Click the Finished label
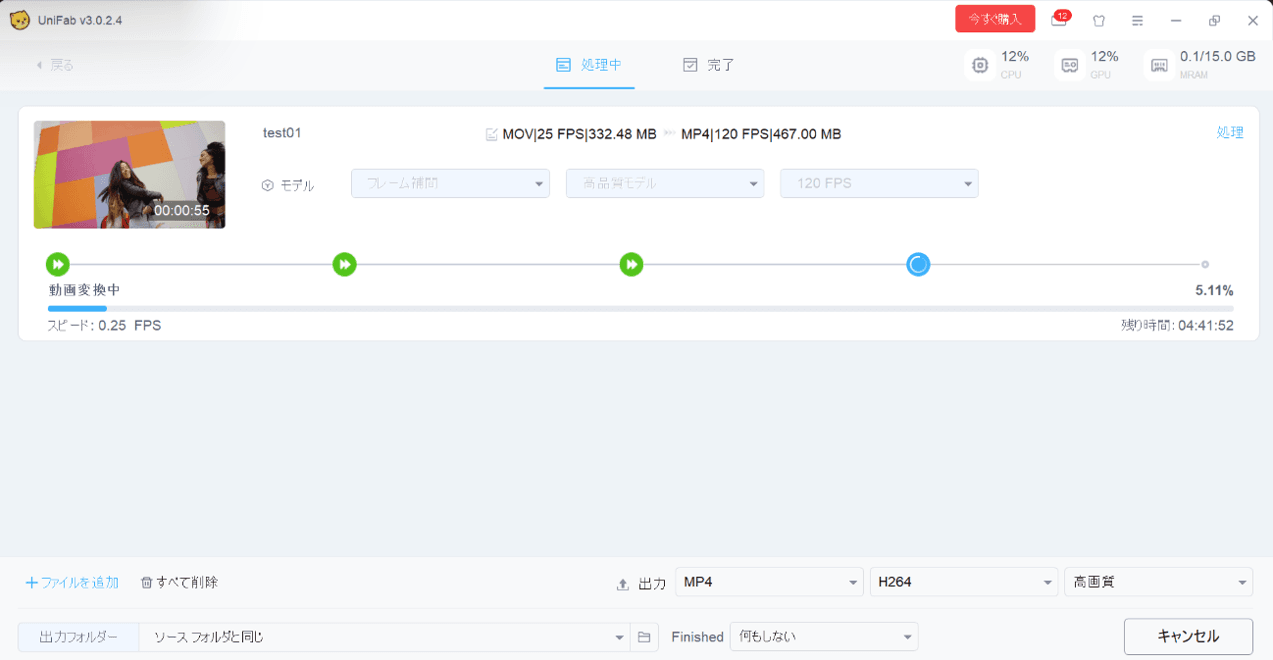The width and height of the screenshot is (1273, 660). 698,637
